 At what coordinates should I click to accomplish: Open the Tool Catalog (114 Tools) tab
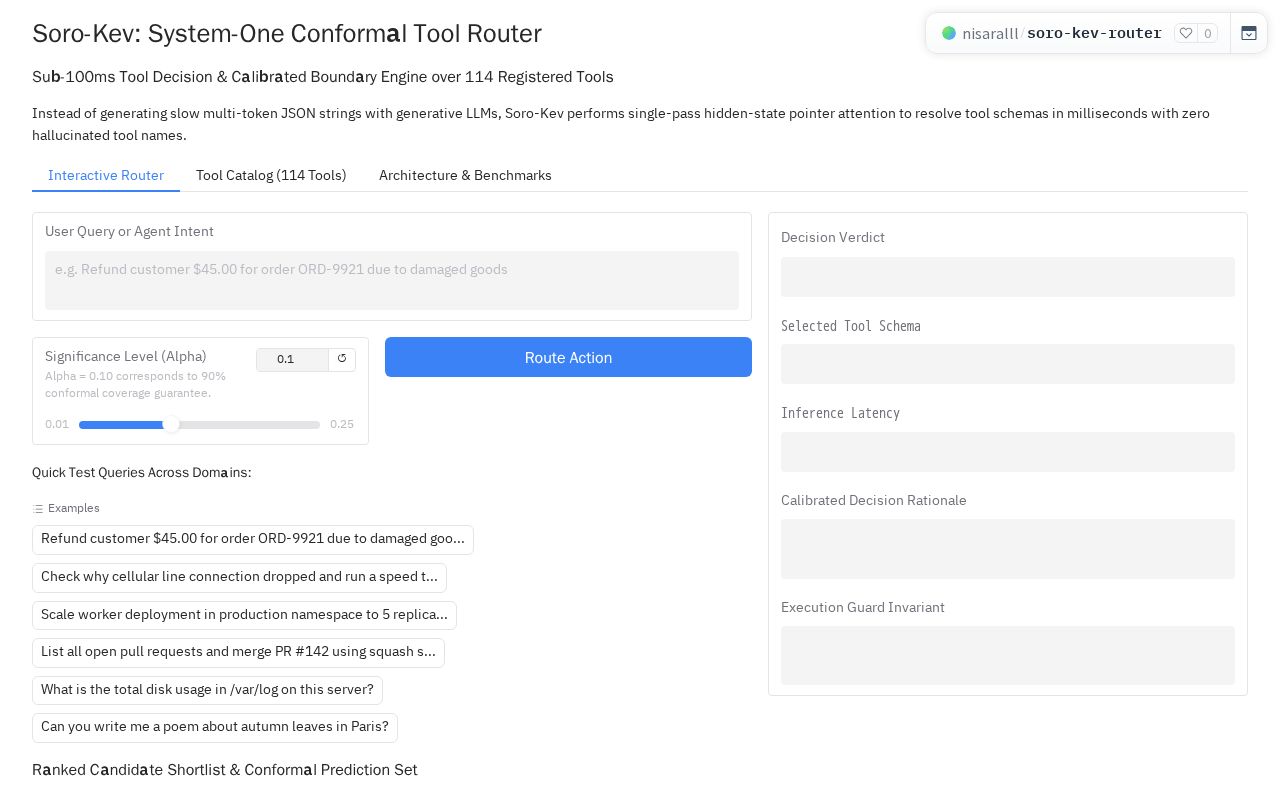[271, 175]
